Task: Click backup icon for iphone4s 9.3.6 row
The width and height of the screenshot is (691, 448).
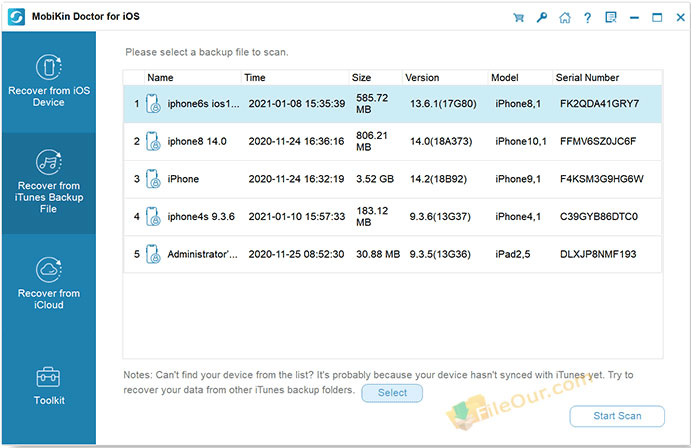Action: 153,216
